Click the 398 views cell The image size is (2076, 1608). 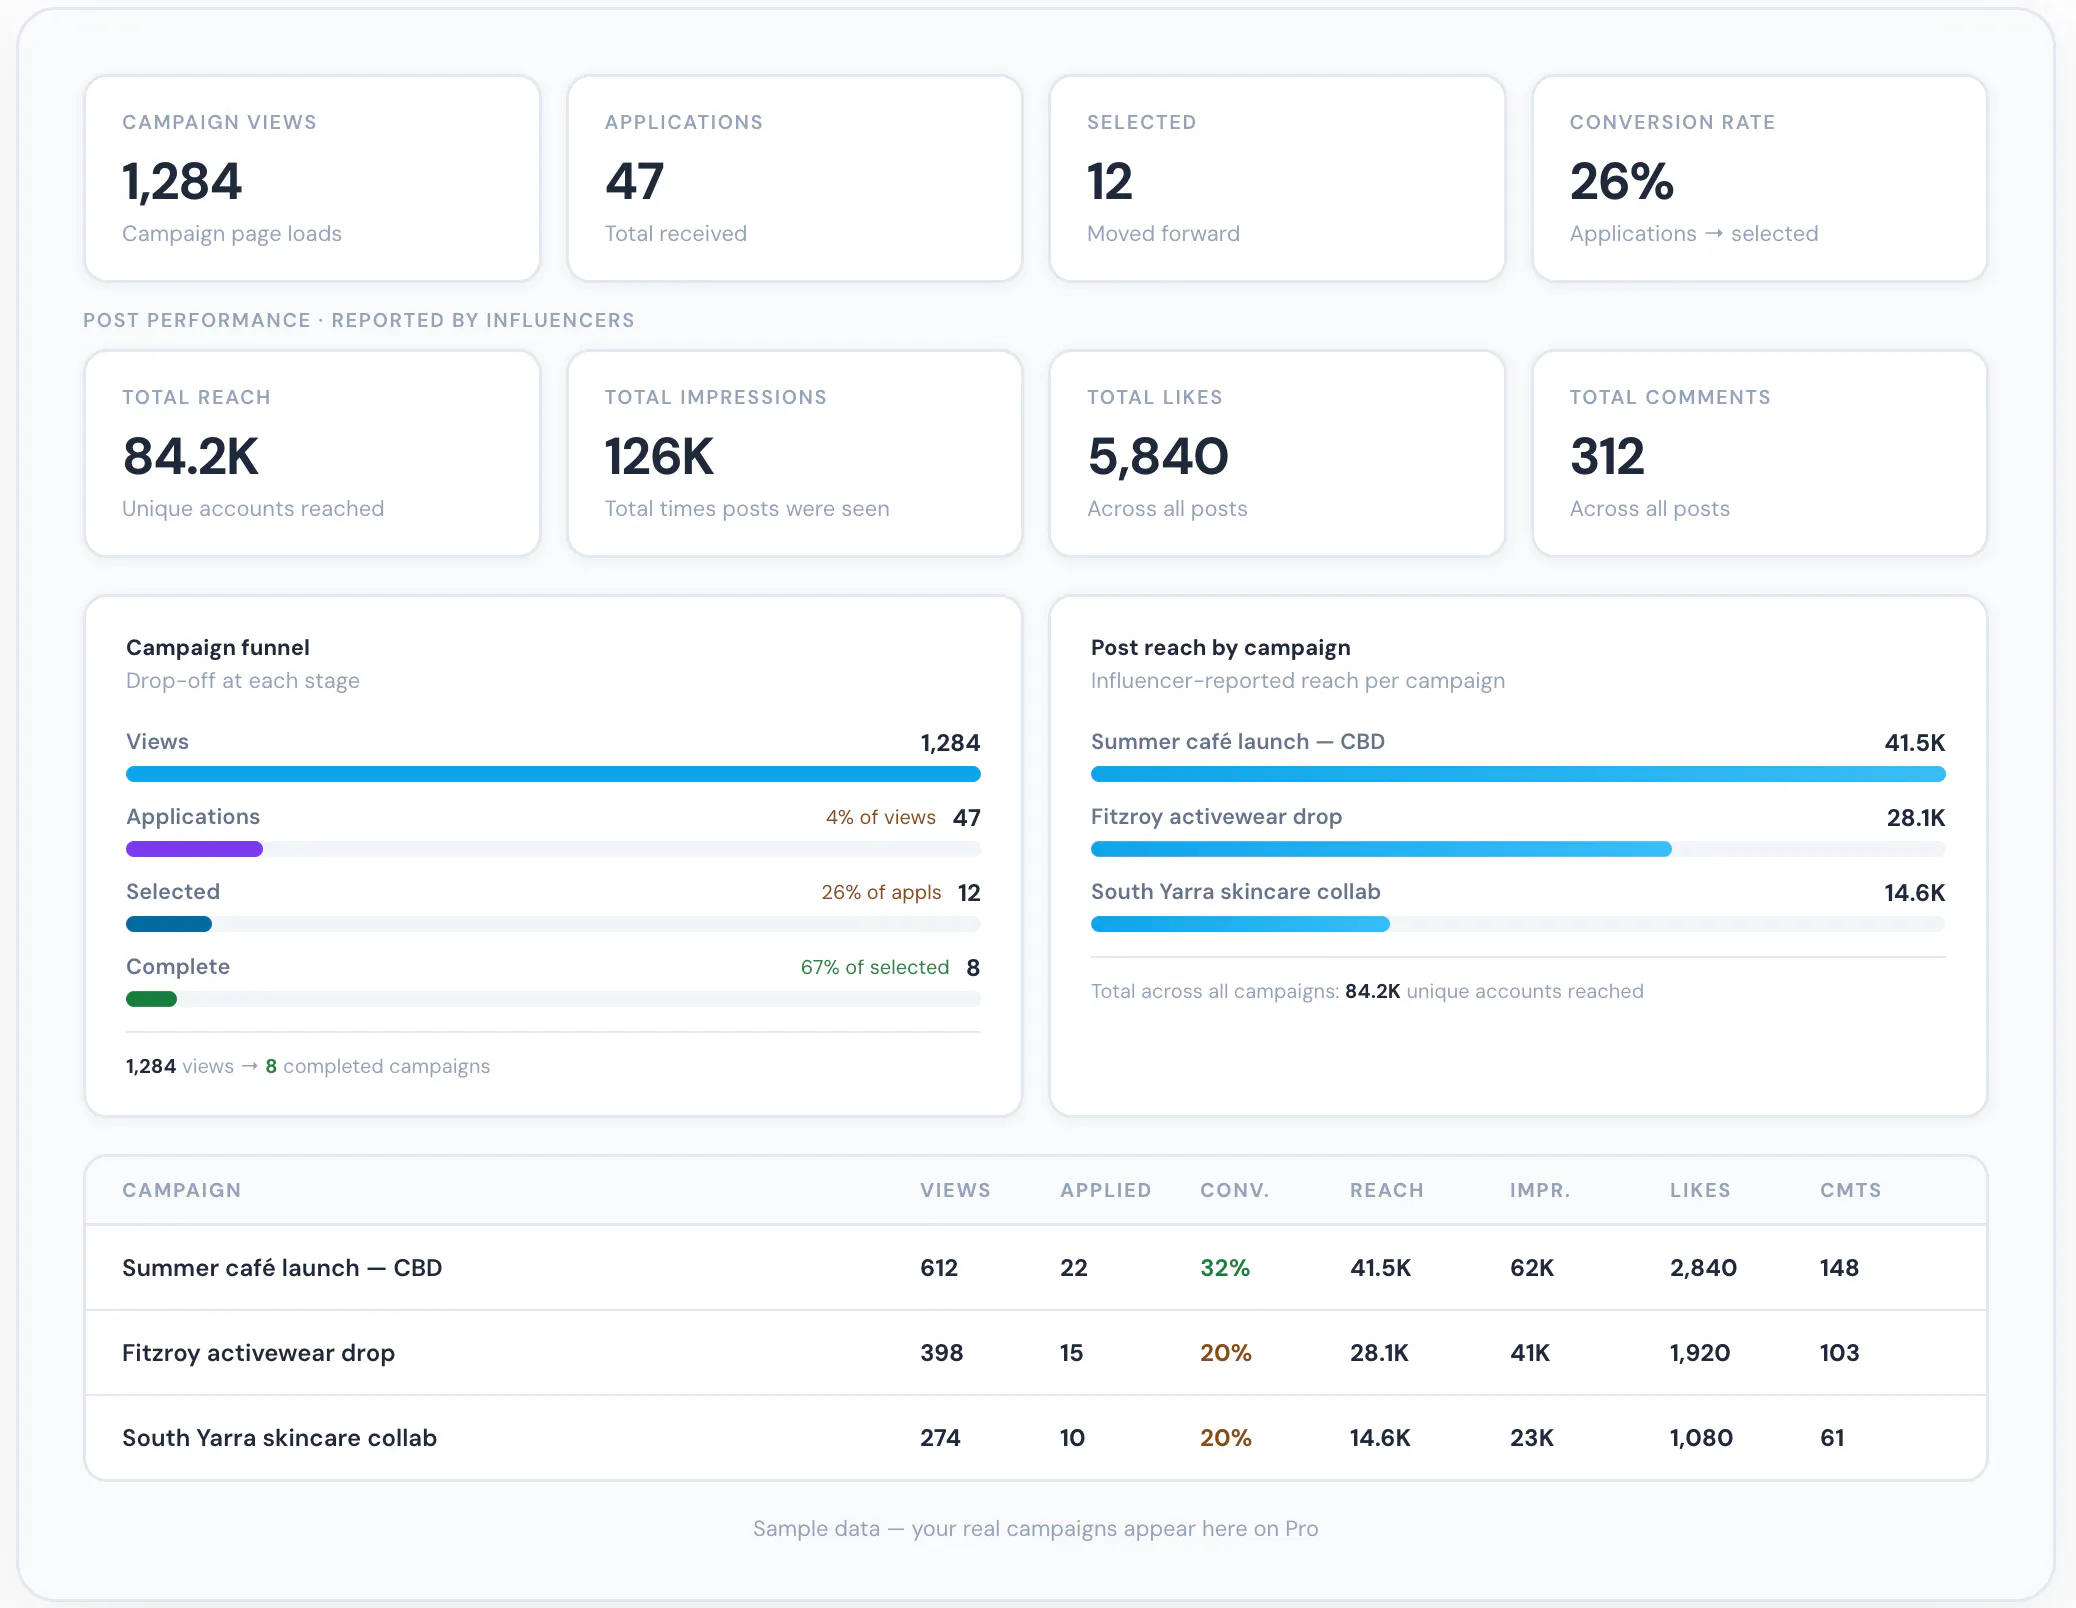[941, 1353]
